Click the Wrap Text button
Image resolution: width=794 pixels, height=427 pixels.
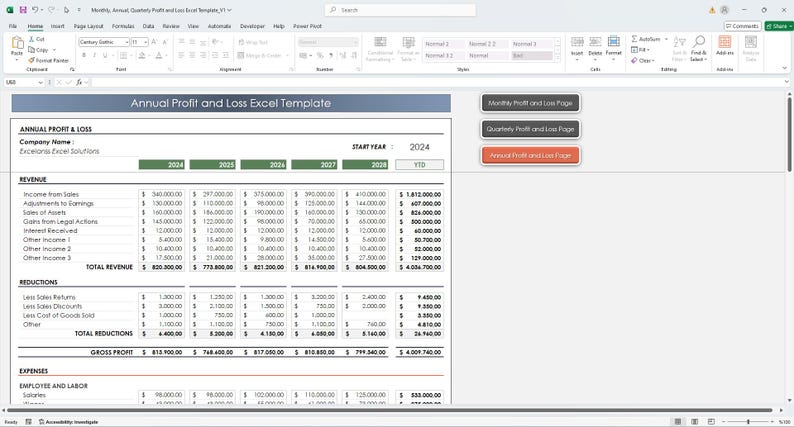(x=253, y=43)
